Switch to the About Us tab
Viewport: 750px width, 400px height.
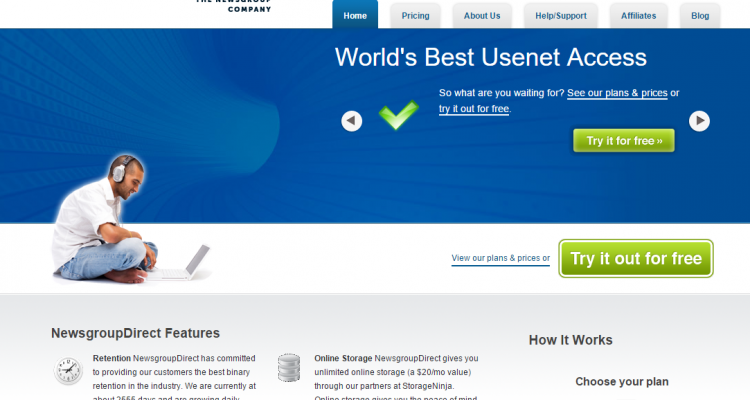tap(482, 16)
